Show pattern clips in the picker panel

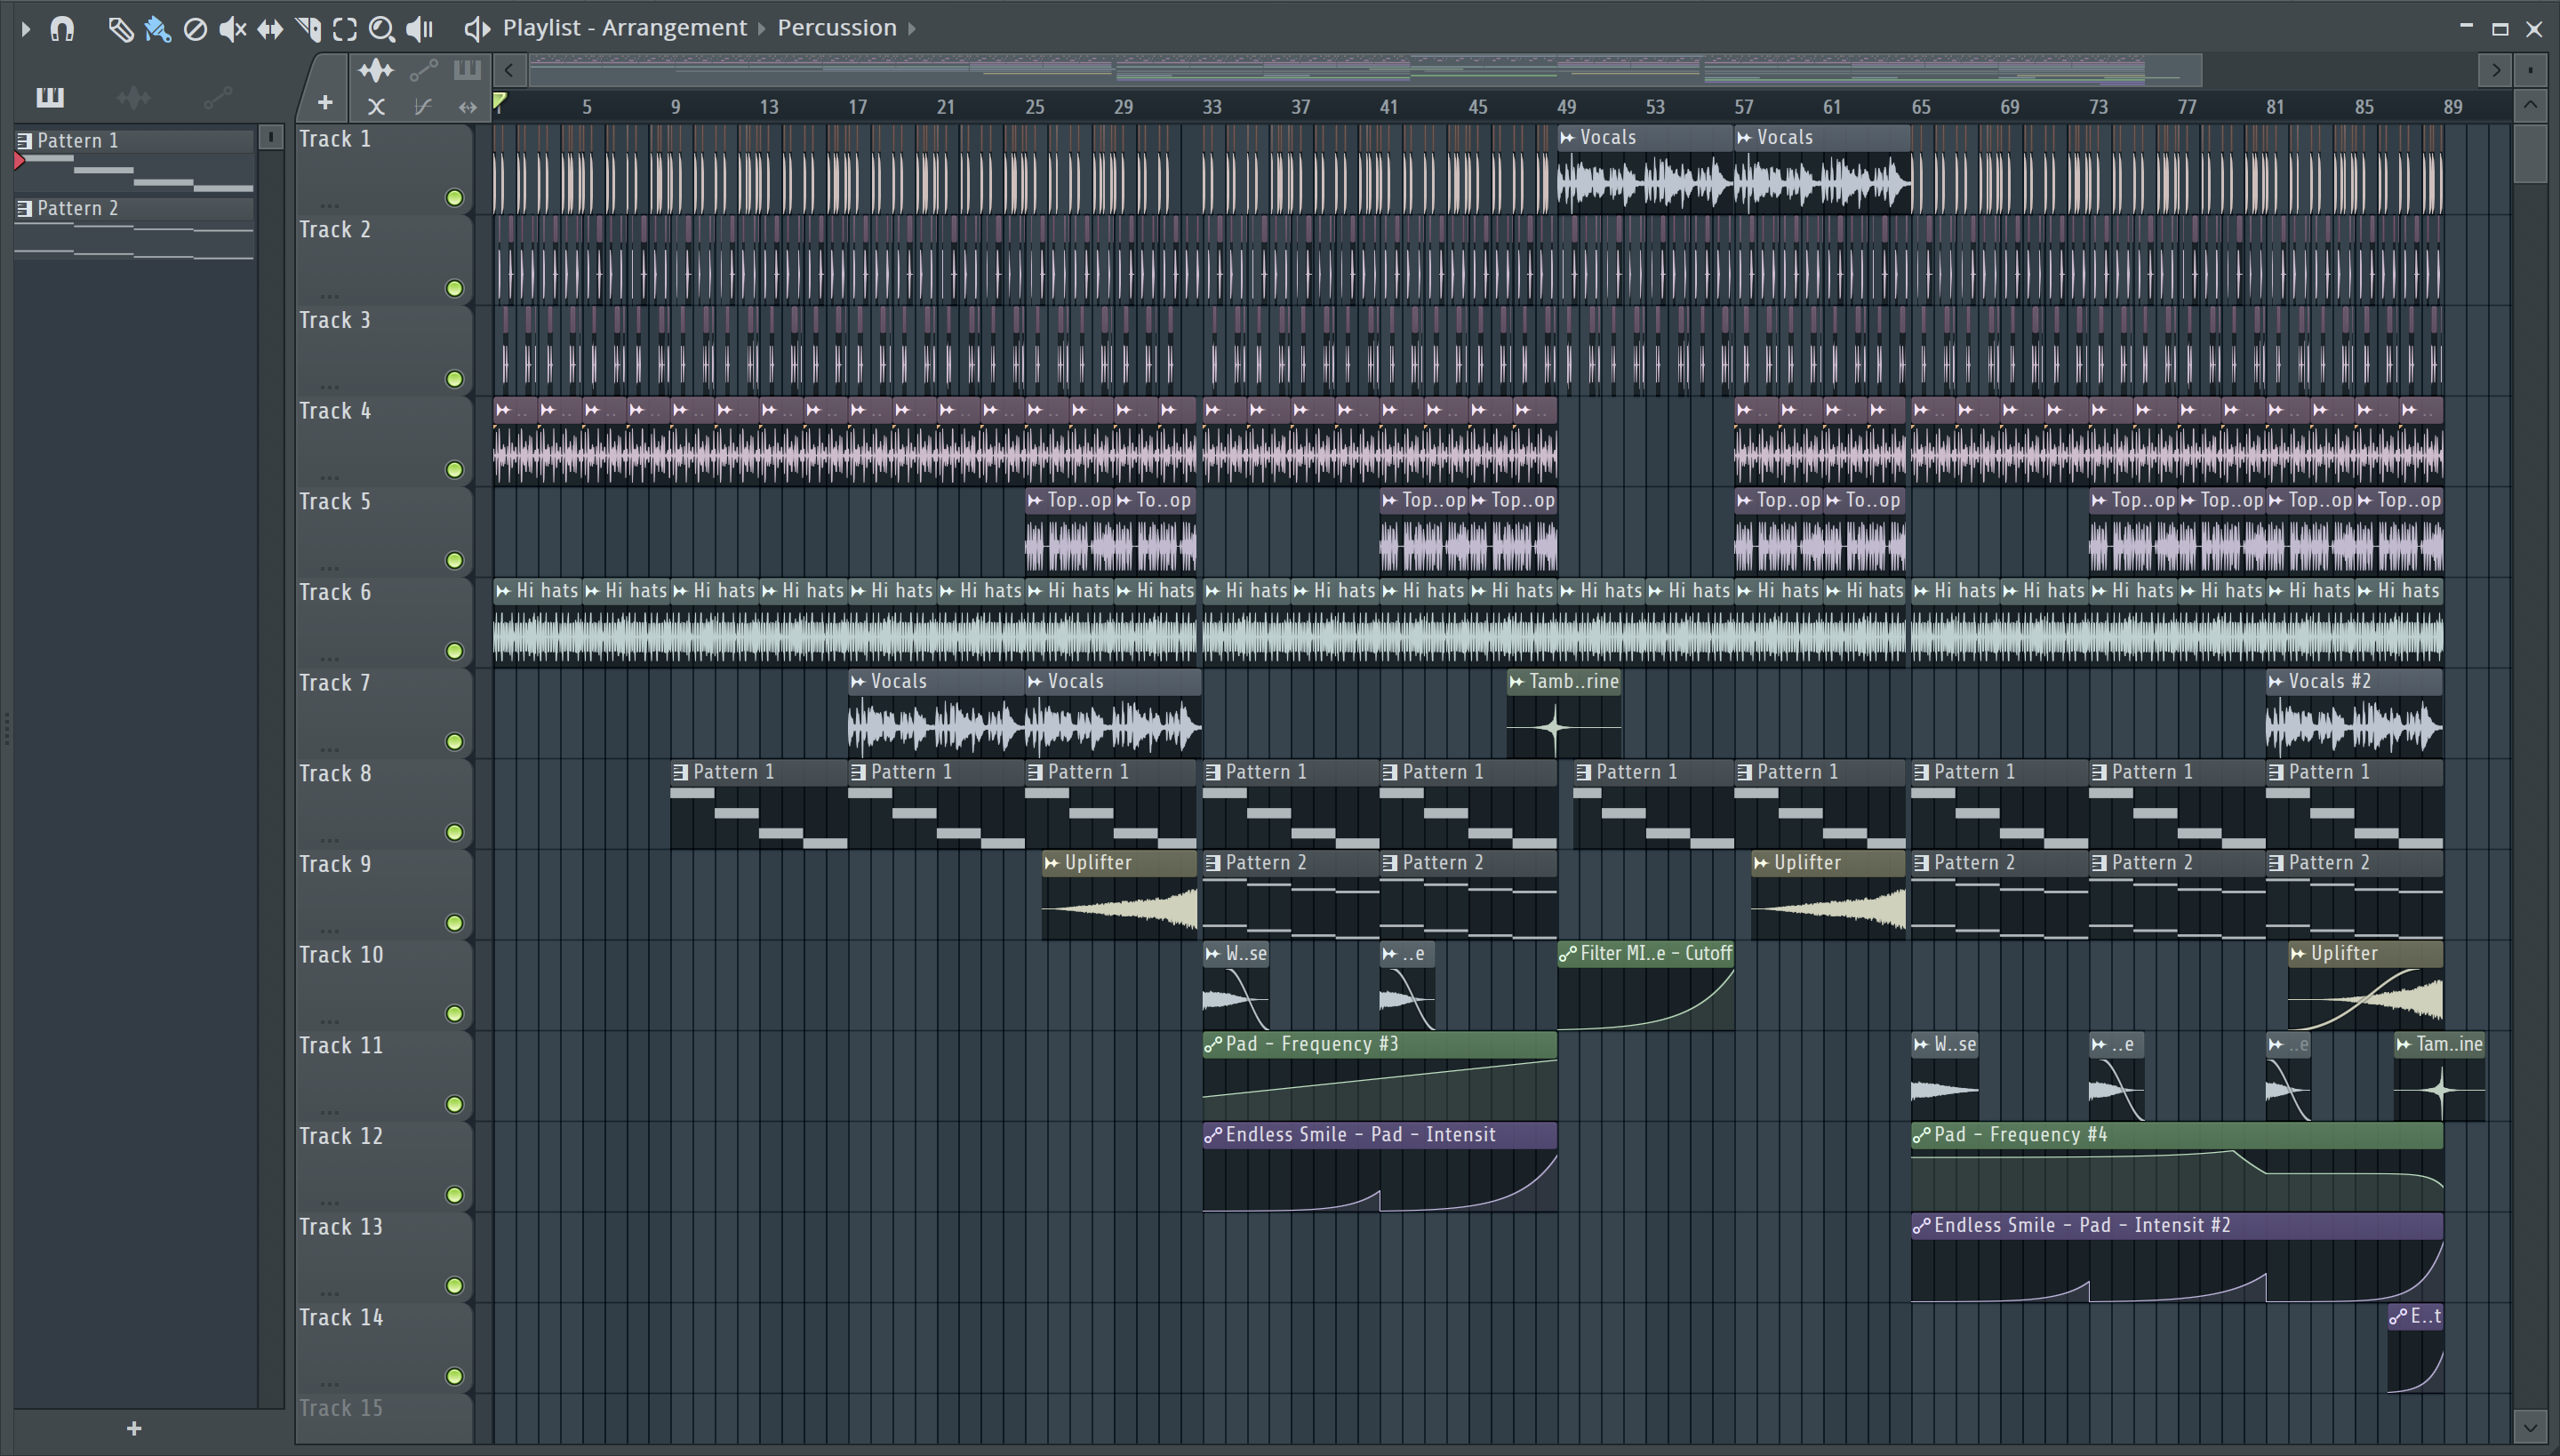(50, 97)
